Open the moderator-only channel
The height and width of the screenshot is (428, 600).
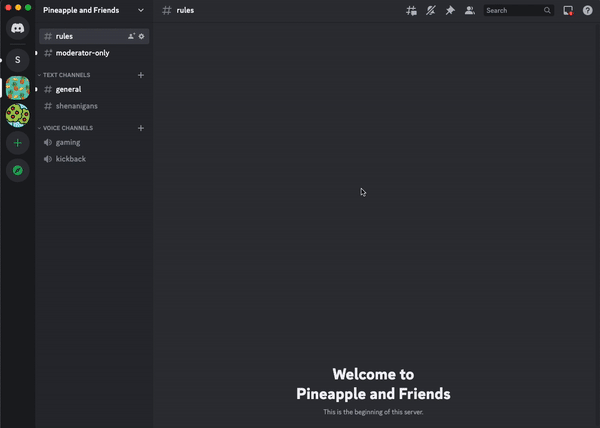pyautogui.click(x=94, y=53)
